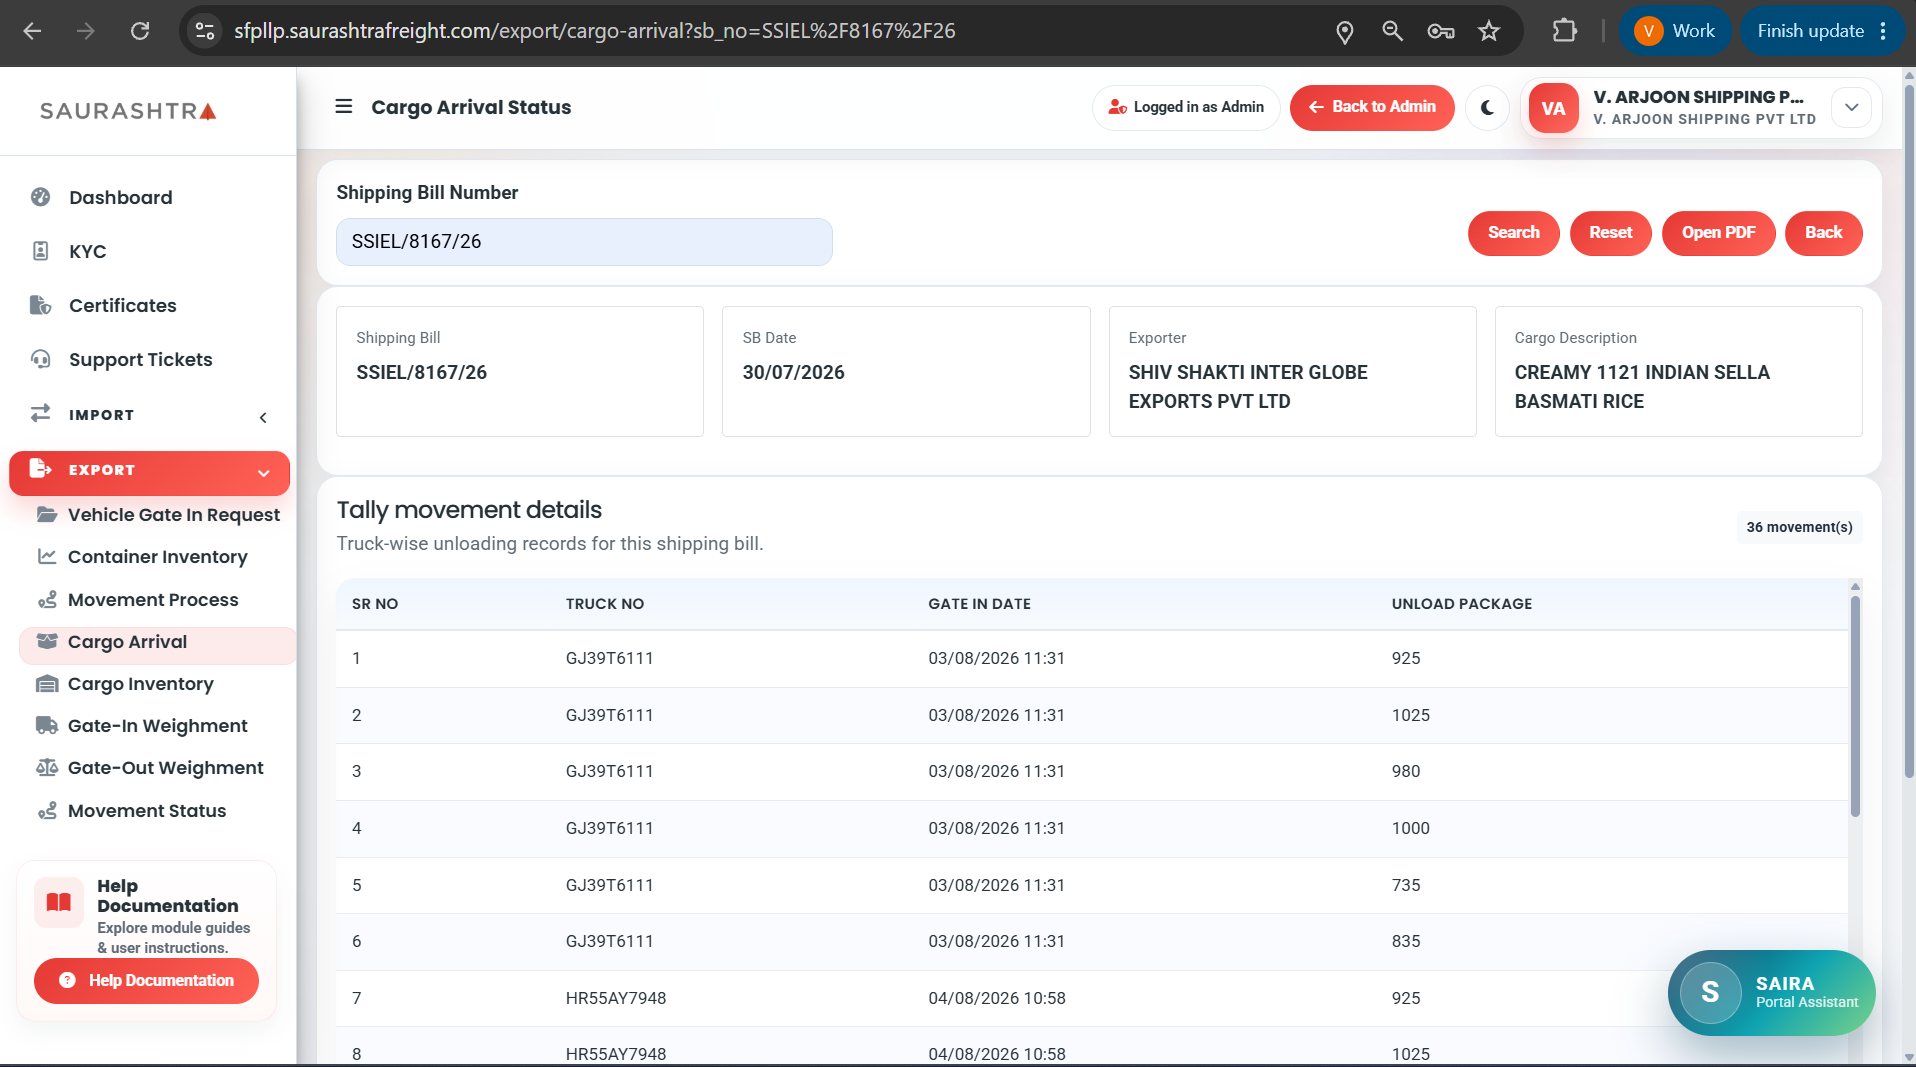The height and width of the screenshot is (1067, 1916).
Task: Click truck HR55AY7948 in row 7
Action: [x=615, y=997]
